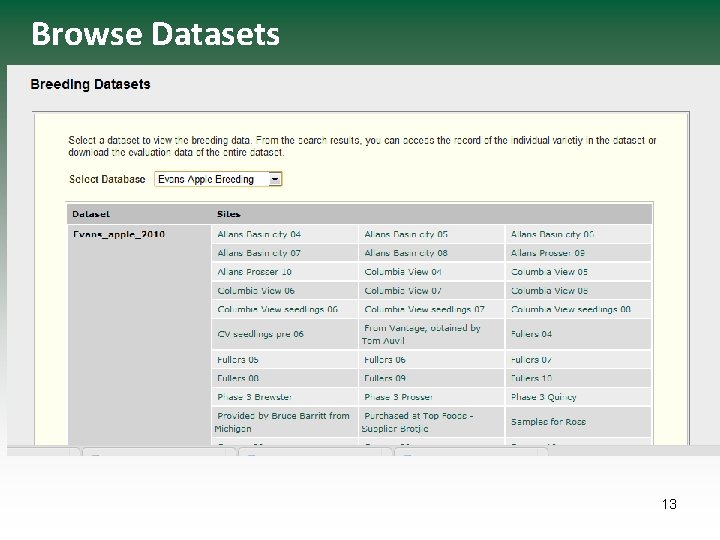Open the Allans Basin city 07 site
This screenshot has width=720, height=540.
(x=259, y=253)
